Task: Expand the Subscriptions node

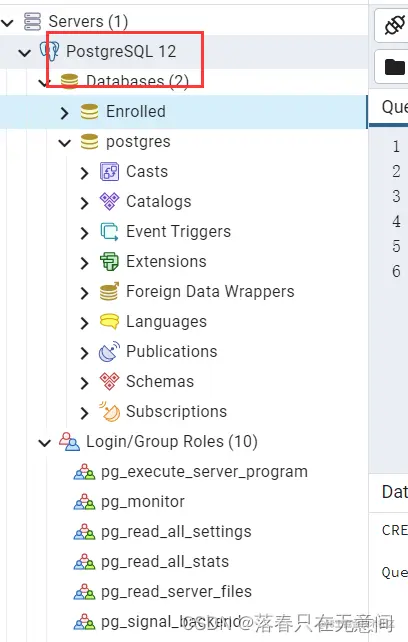Action: (x=84, y=413)
